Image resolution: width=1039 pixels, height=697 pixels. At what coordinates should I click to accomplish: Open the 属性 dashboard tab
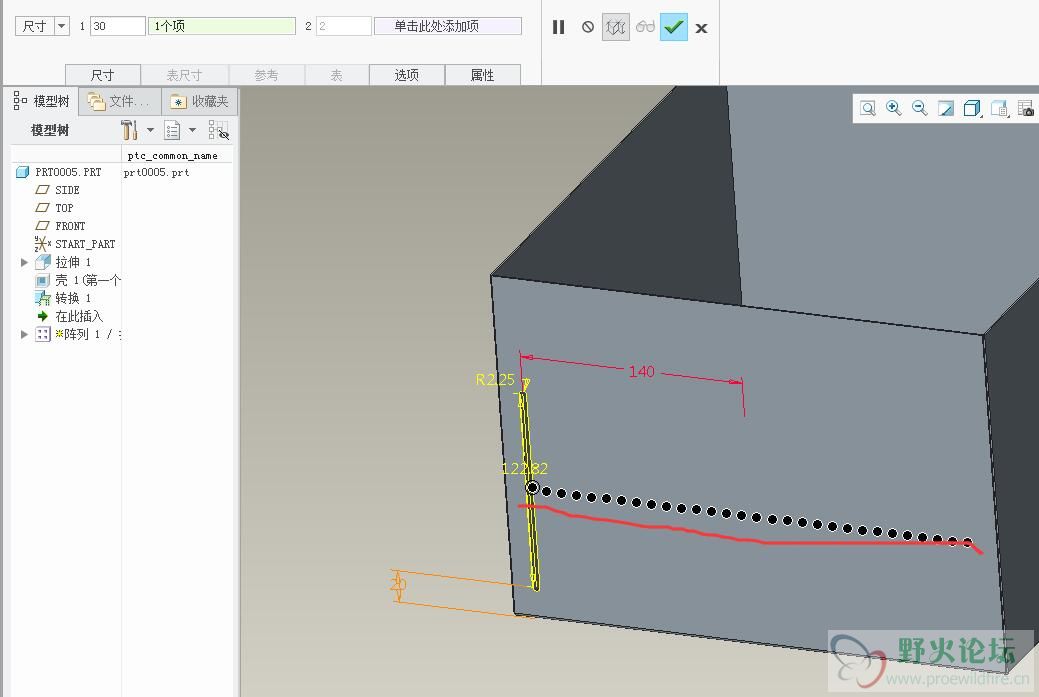(482, 75)
